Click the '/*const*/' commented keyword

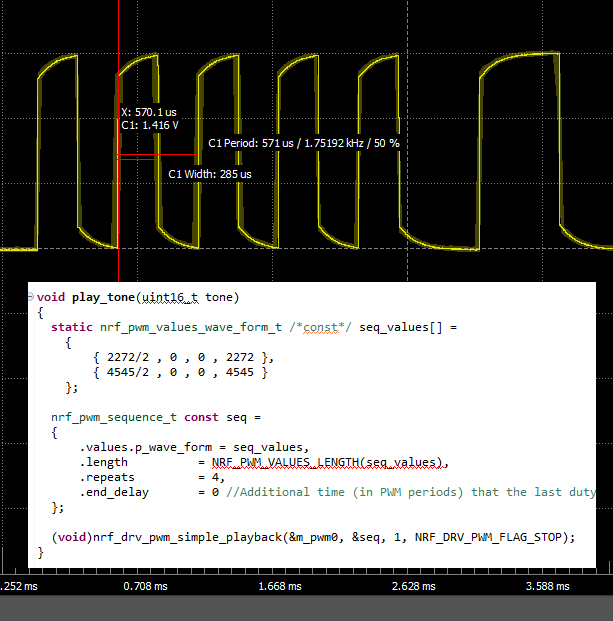coord(320,328)
